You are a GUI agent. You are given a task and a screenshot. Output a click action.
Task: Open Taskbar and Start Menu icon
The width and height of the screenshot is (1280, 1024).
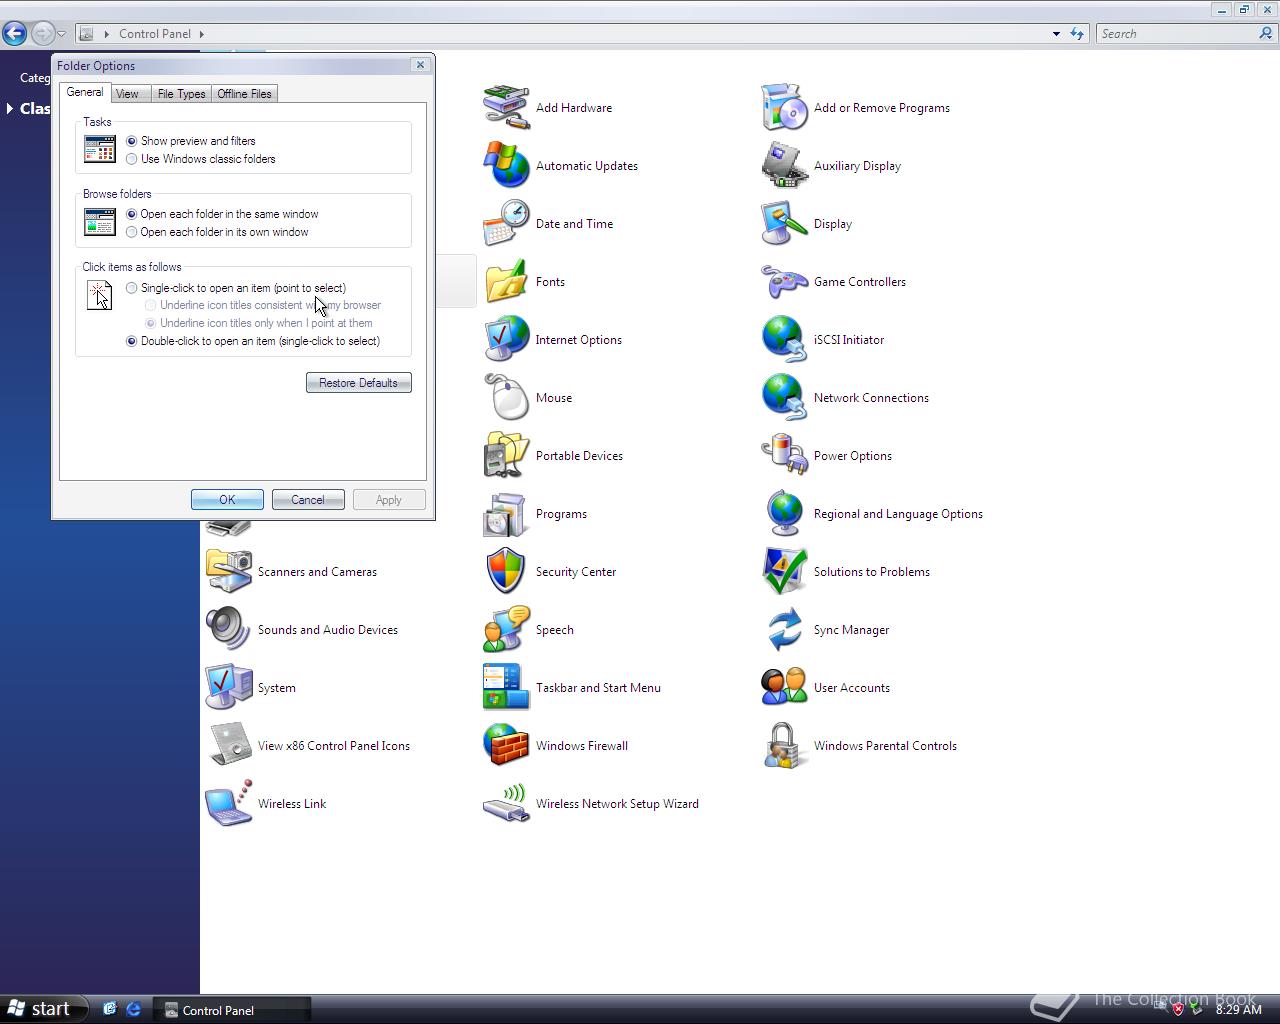tap(506, 688)
